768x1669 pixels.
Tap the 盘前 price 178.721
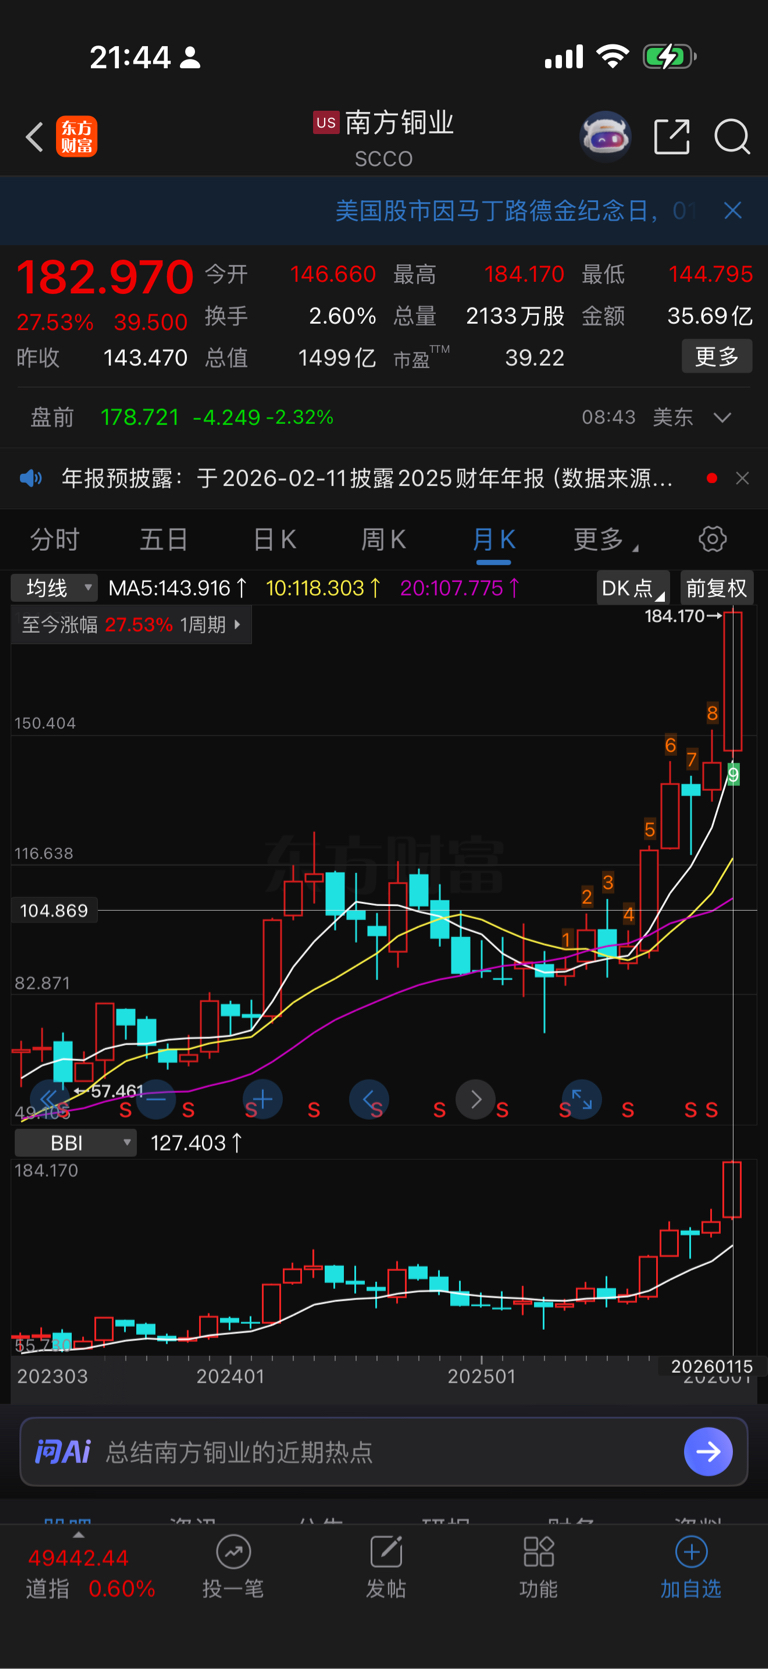tap(139, 417)
